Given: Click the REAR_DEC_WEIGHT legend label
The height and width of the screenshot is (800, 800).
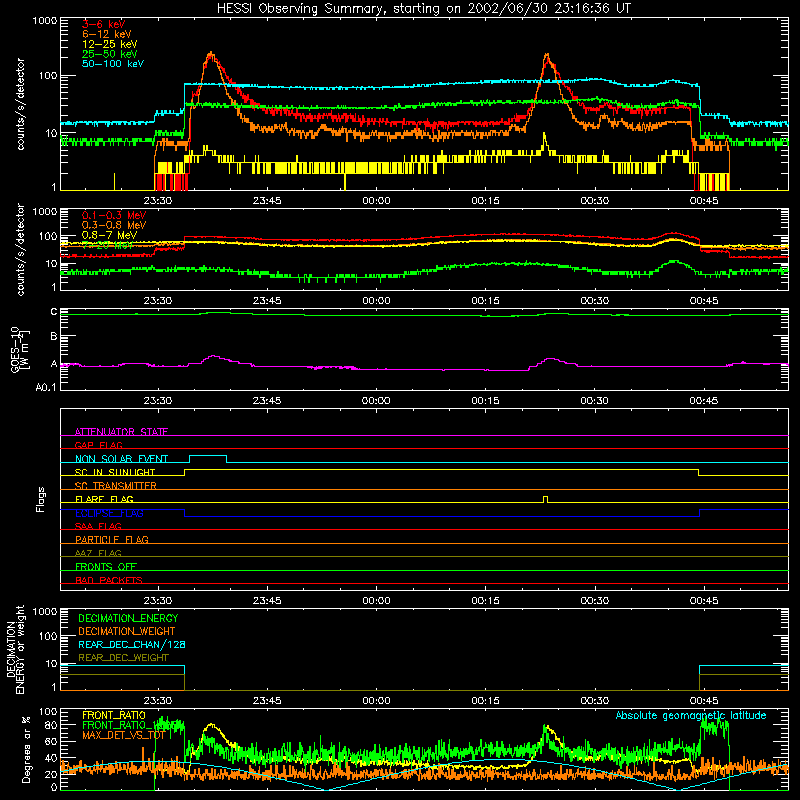Looking at the screenshot, I should coord(123,658).
